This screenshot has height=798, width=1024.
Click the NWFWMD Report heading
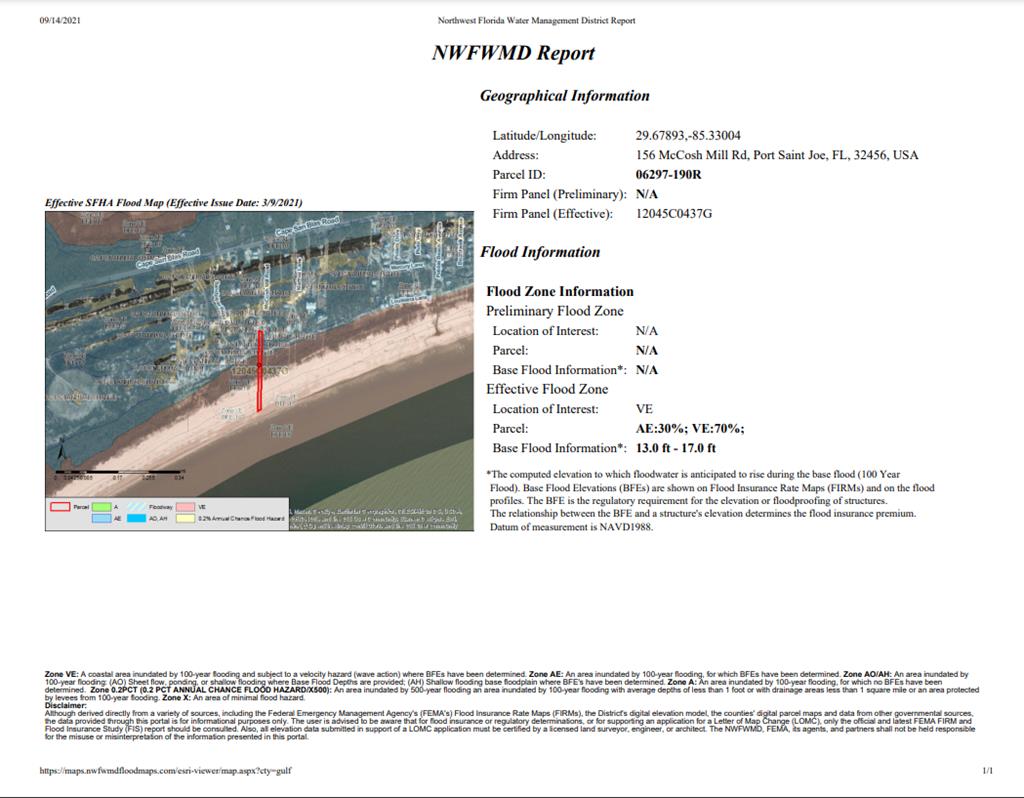tap(513, 53)
